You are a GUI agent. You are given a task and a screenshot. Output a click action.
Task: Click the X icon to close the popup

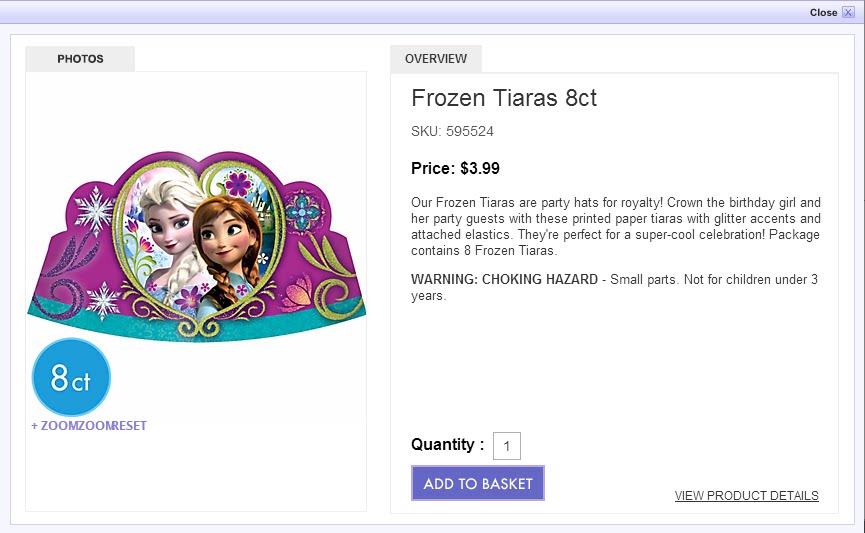[848, 13]
